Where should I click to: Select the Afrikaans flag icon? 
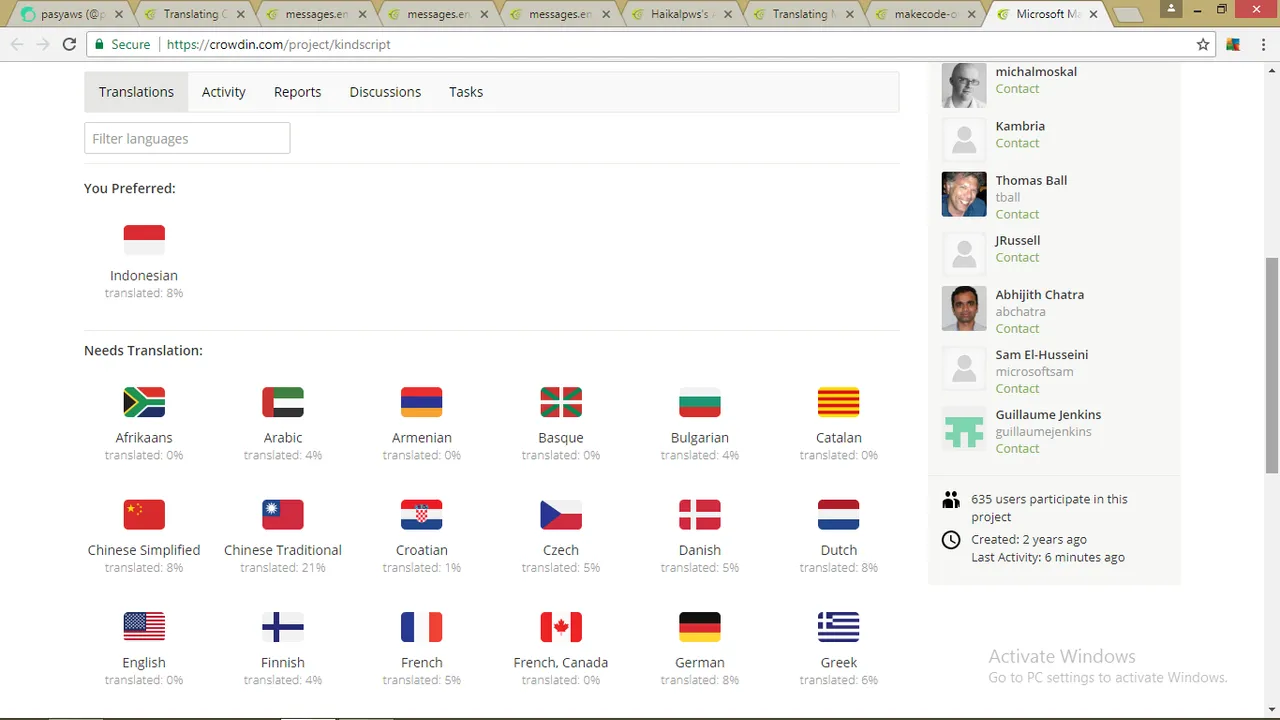pyautogui.click(x=144, y=402)
